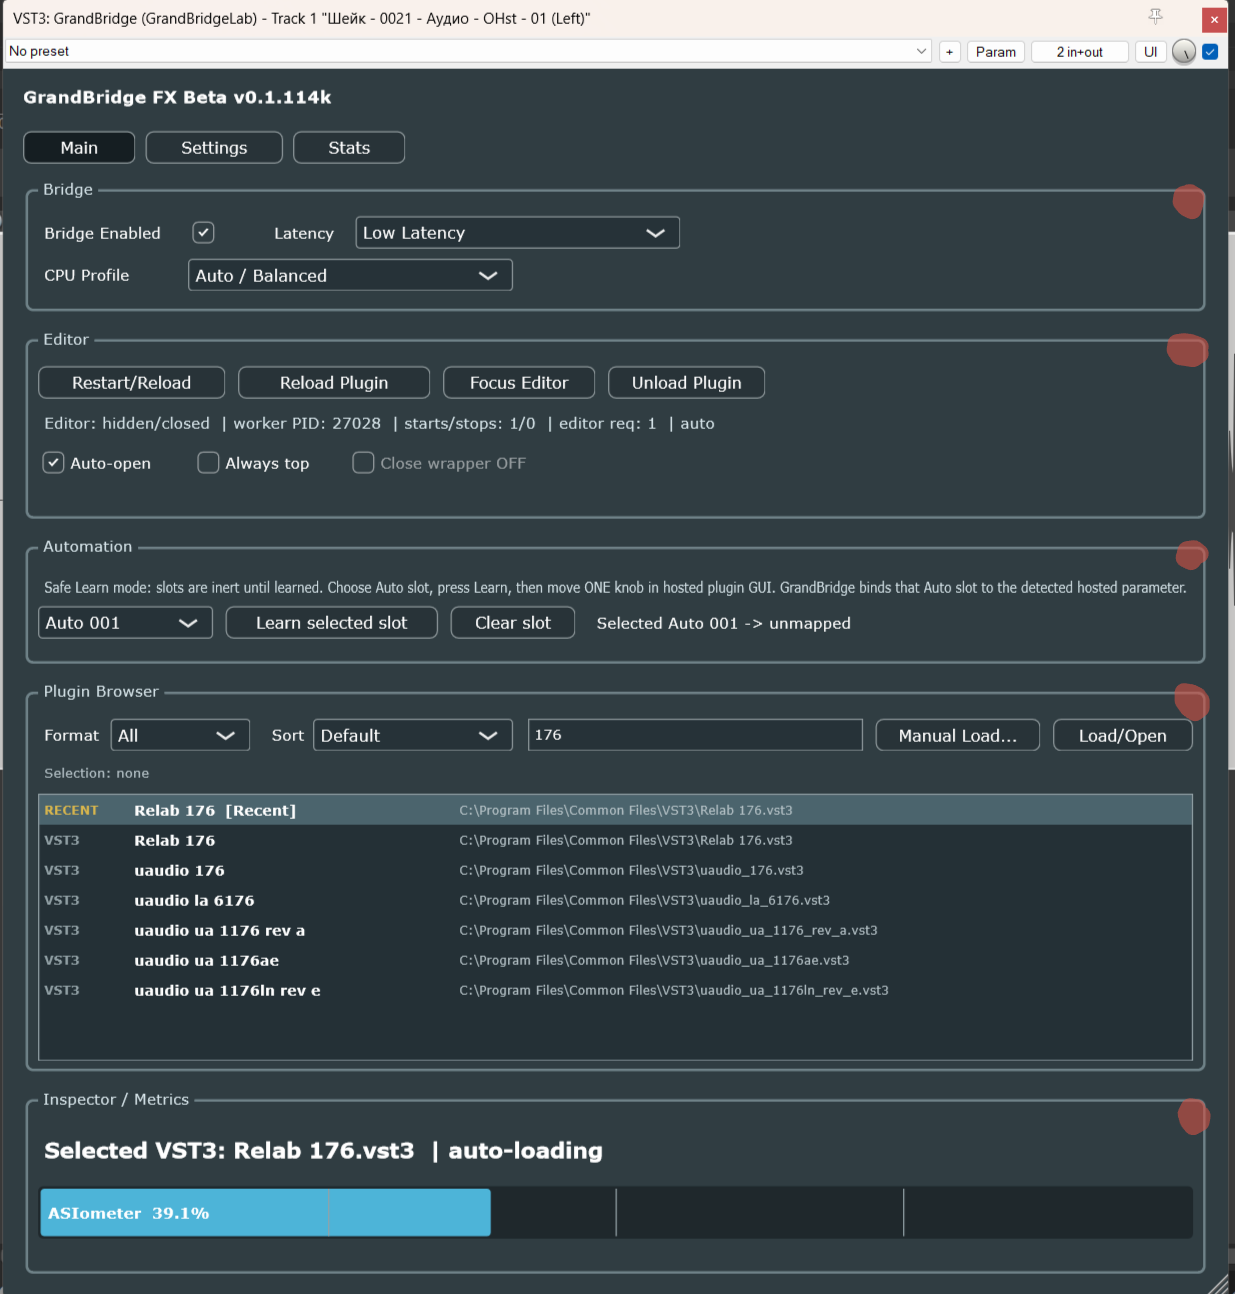Click the Clear slot button
This screenshot has height=1294, width=1235.
pos(513,623)
